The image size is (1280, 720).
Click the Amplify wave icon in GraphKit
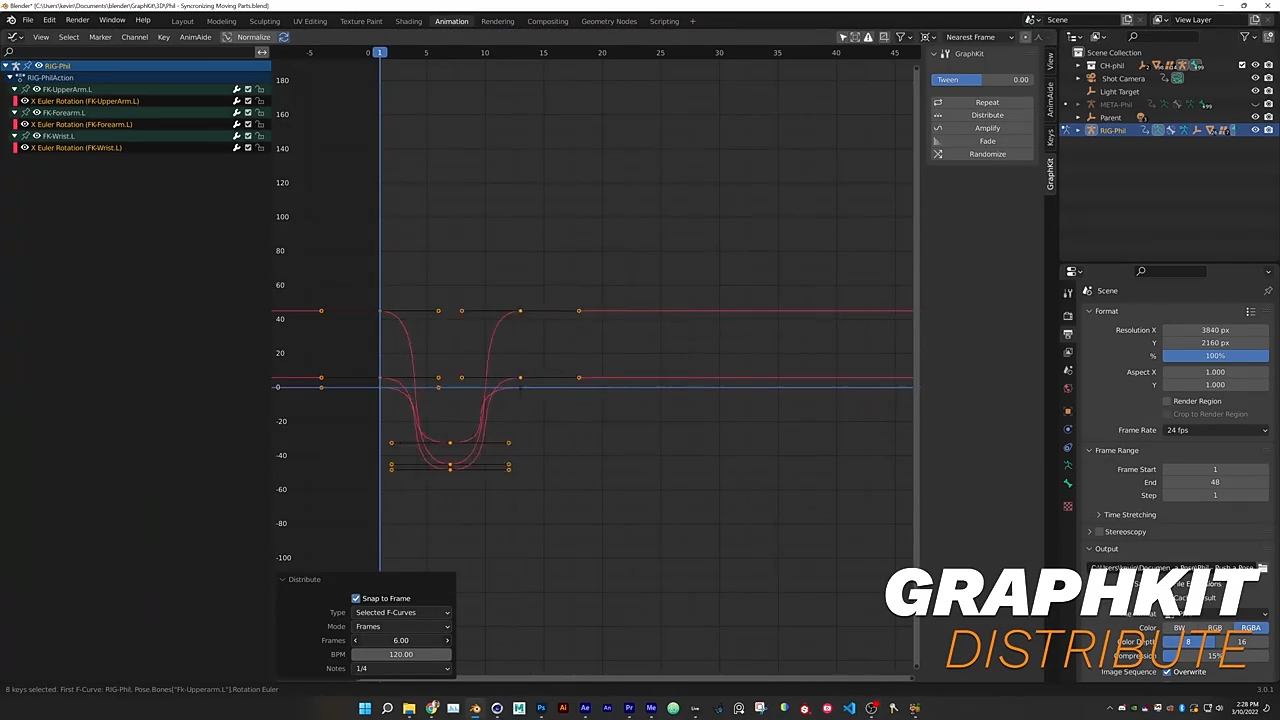coord(938,128)
